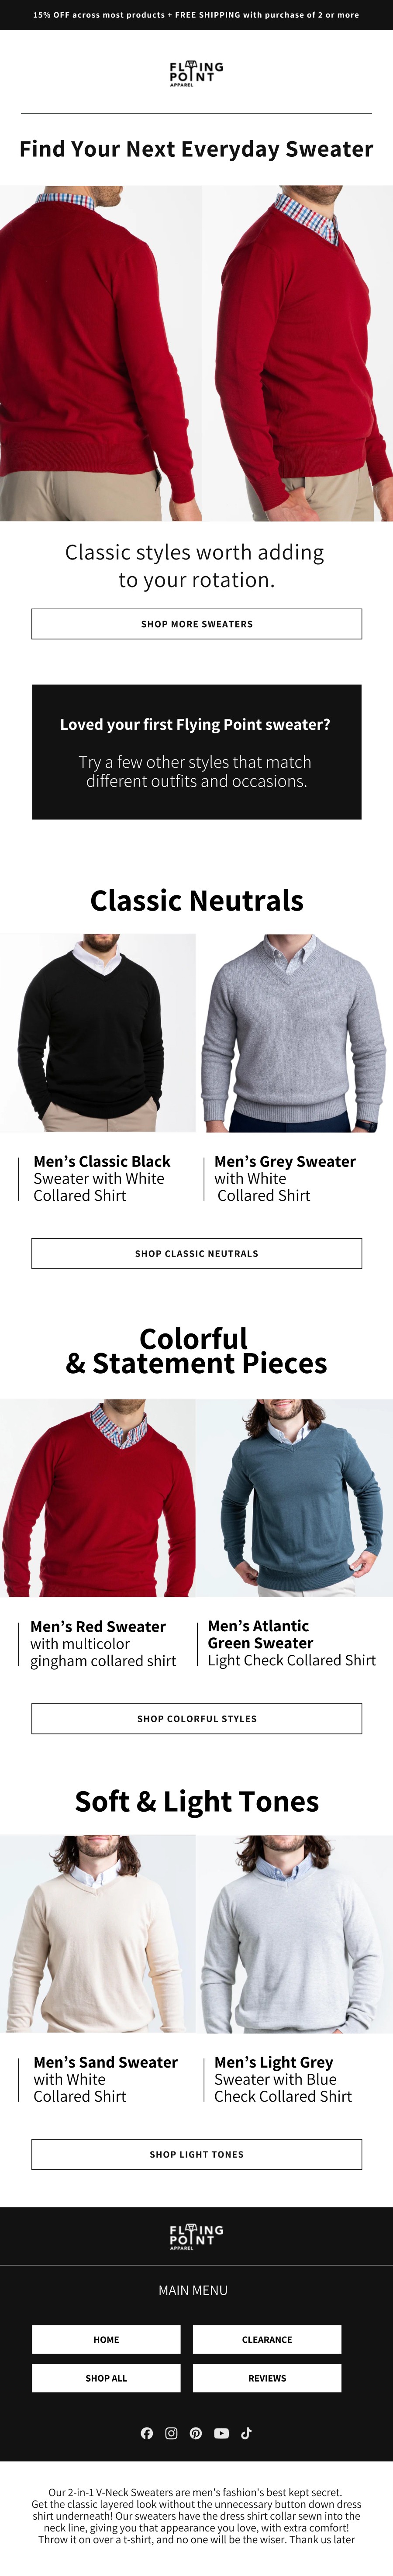Screen dimensions: 393x2576
Task: View the Atlantic Green Sweater photo
Action: point(294,1497)
